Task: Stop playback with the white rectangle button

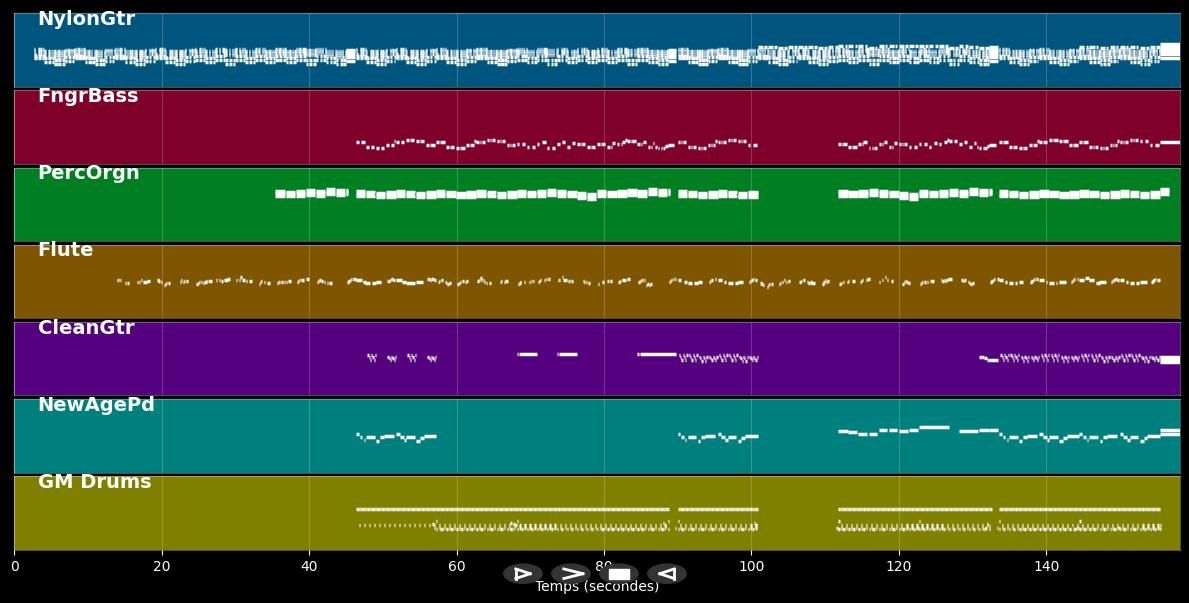Action: pyautogui.click(x=619, y=574)
